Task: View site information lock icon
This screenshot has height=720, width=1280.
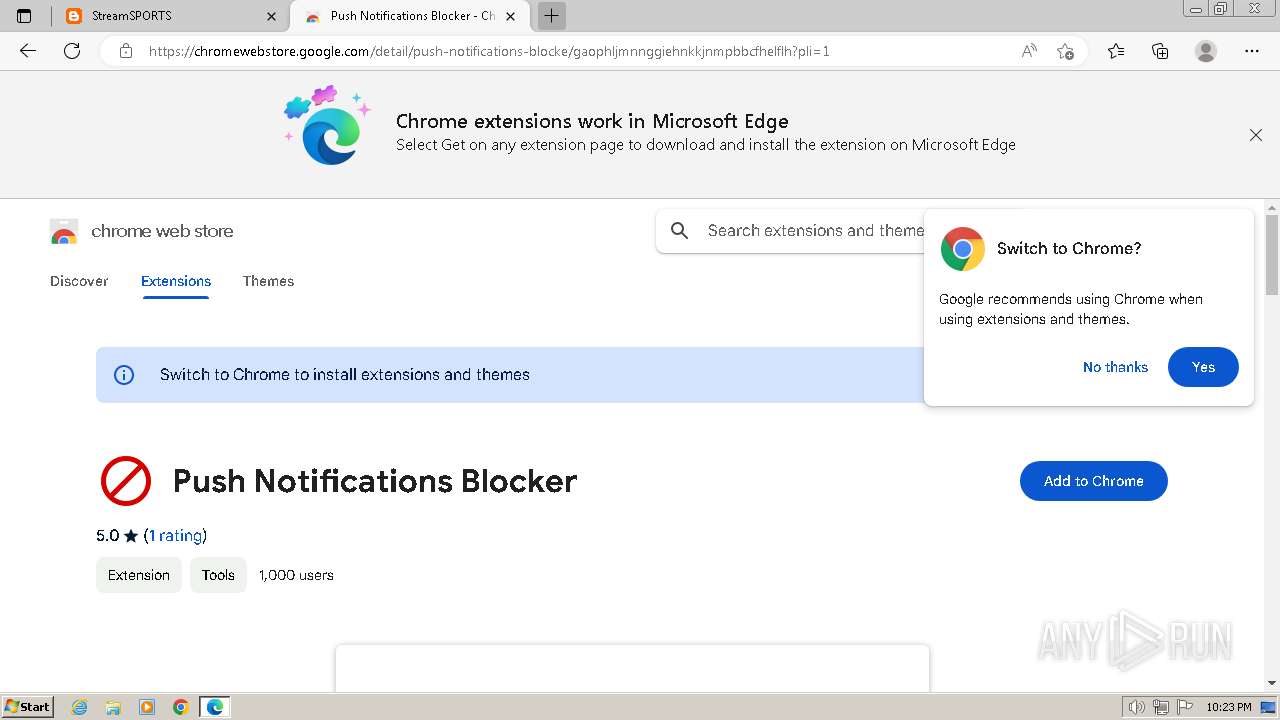Action: (x=126, y=51)
